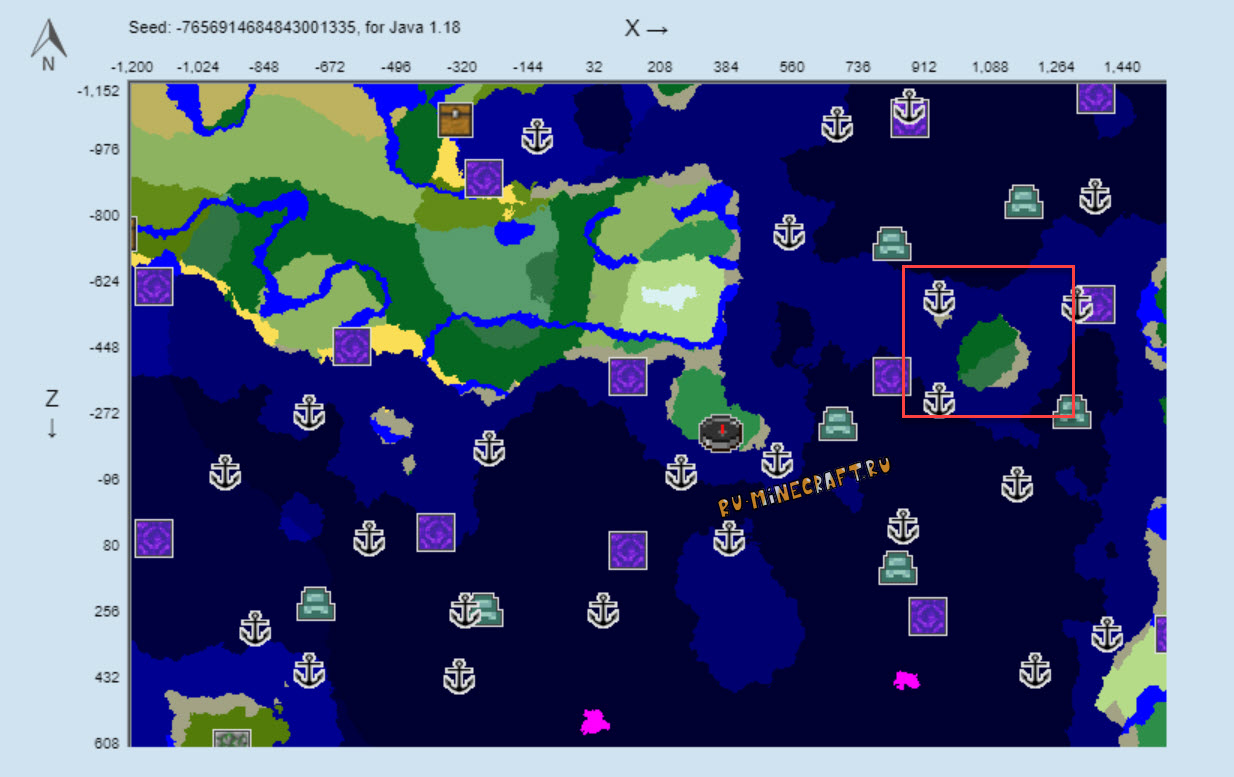Viewport: 1234px width, 777px height.
Task: Select shipwreck anchor southeast of the spawn compass
Action: pos(777,461)
